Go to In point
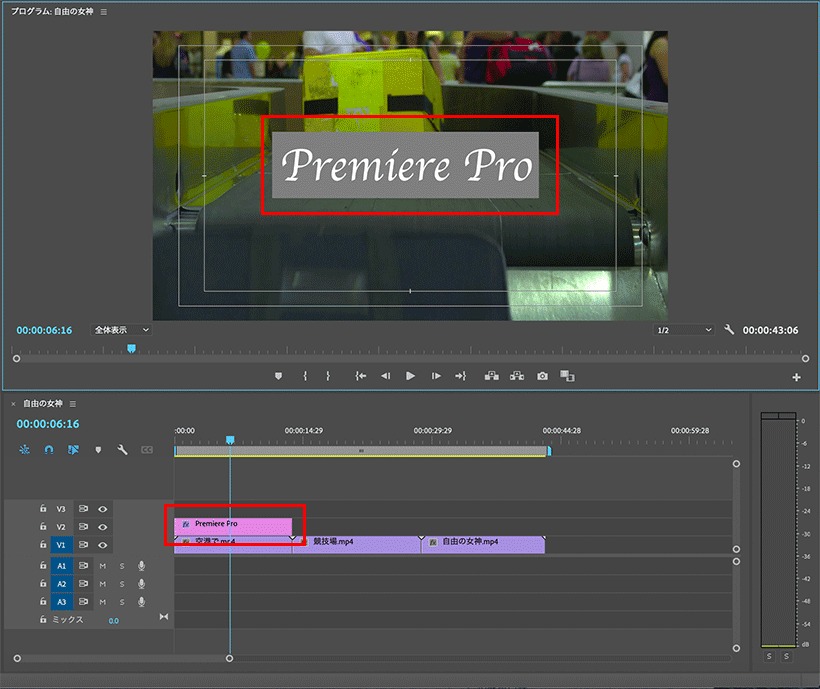 coord(360,376)
